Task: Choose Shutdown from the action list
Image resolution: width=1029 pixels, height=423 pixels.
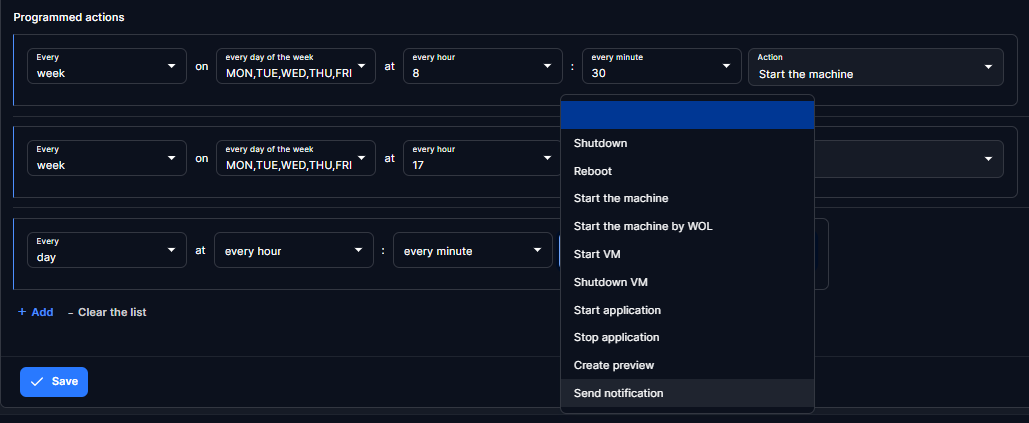Action: pyautogui.click(x=687, y=143)
